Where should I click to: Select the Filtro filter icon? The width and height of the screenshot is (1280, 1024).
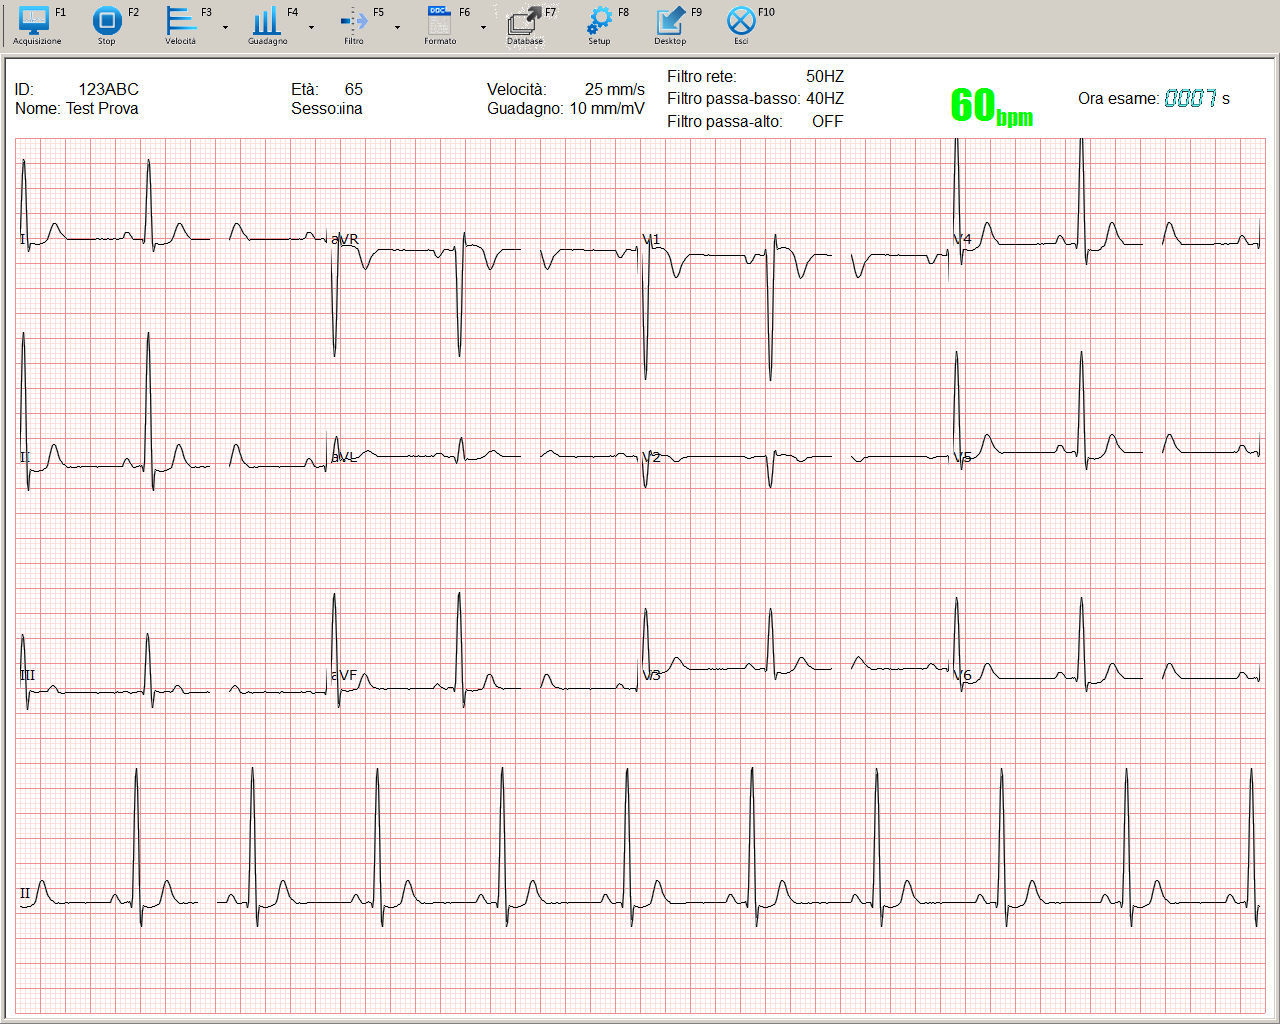[354, 21]
